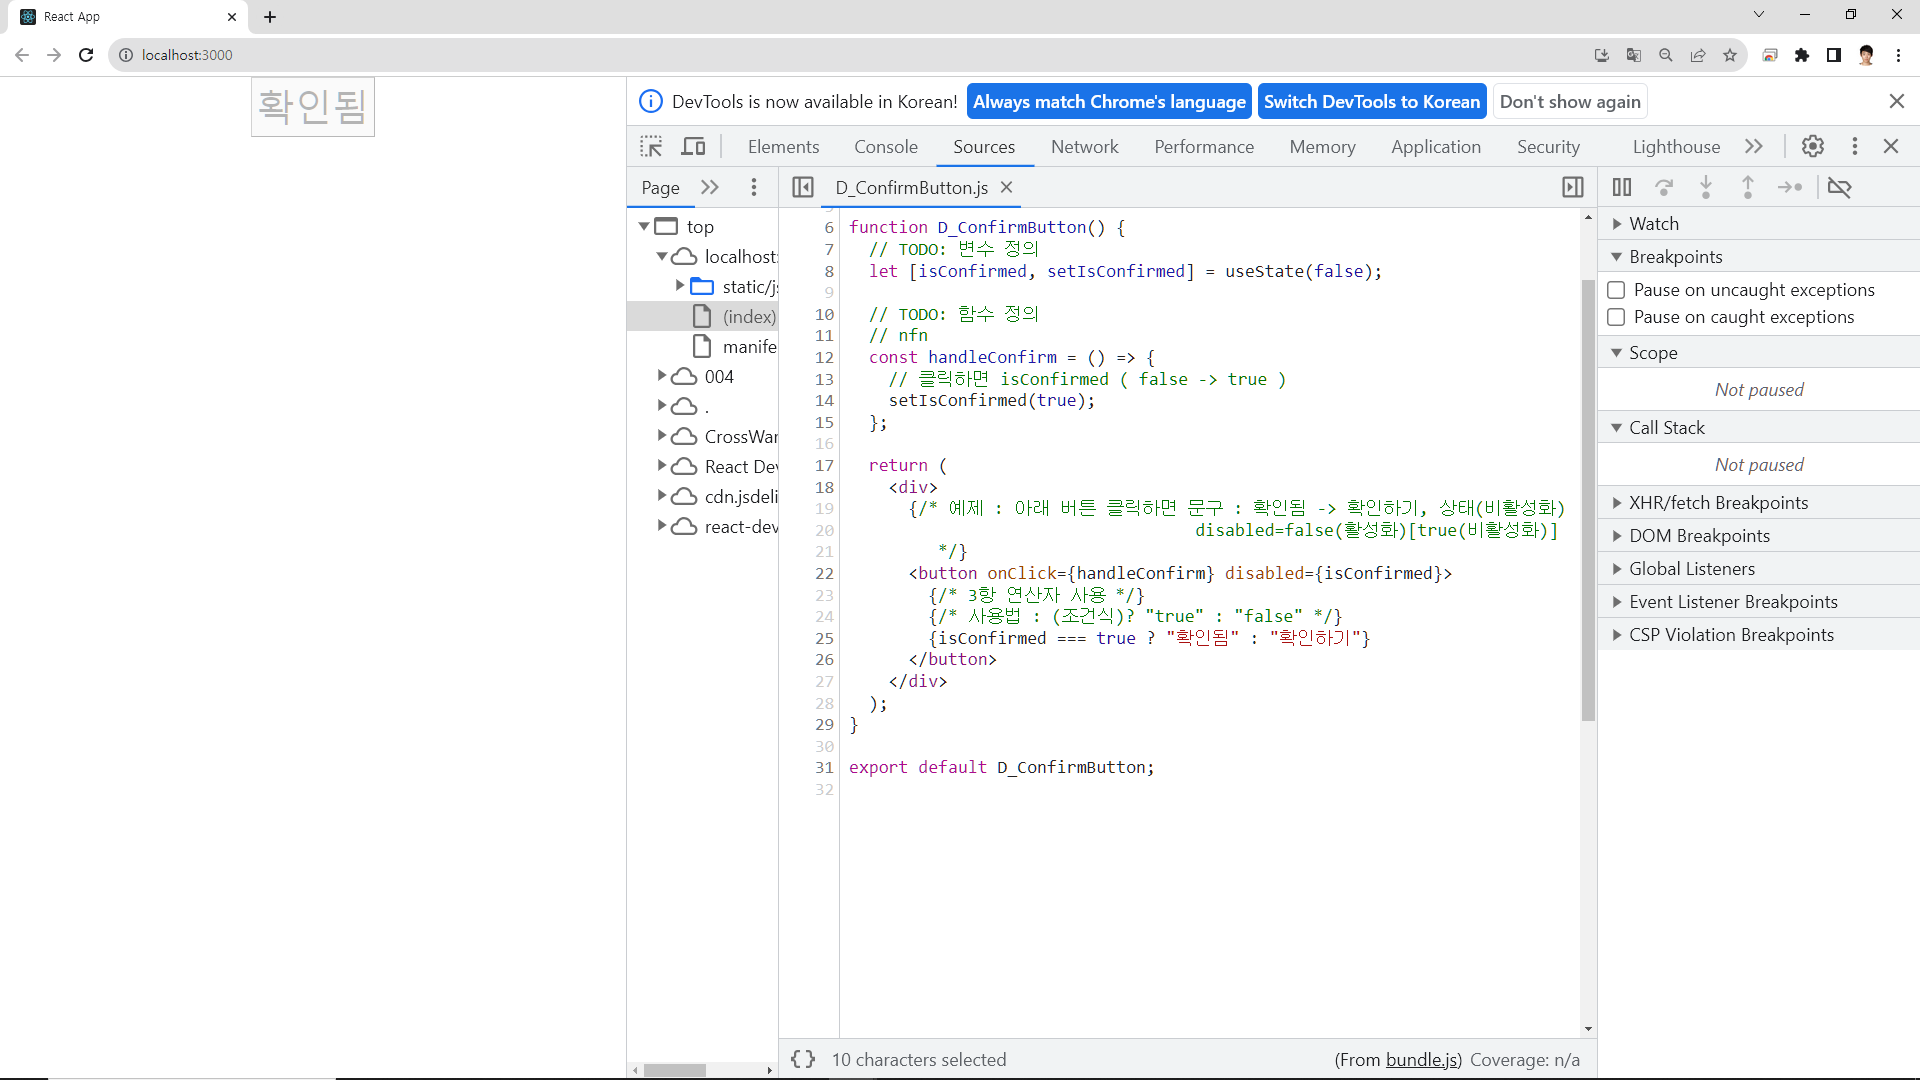
Task: Enable Pause on caught exceptions
Action: coord(1616,317)
